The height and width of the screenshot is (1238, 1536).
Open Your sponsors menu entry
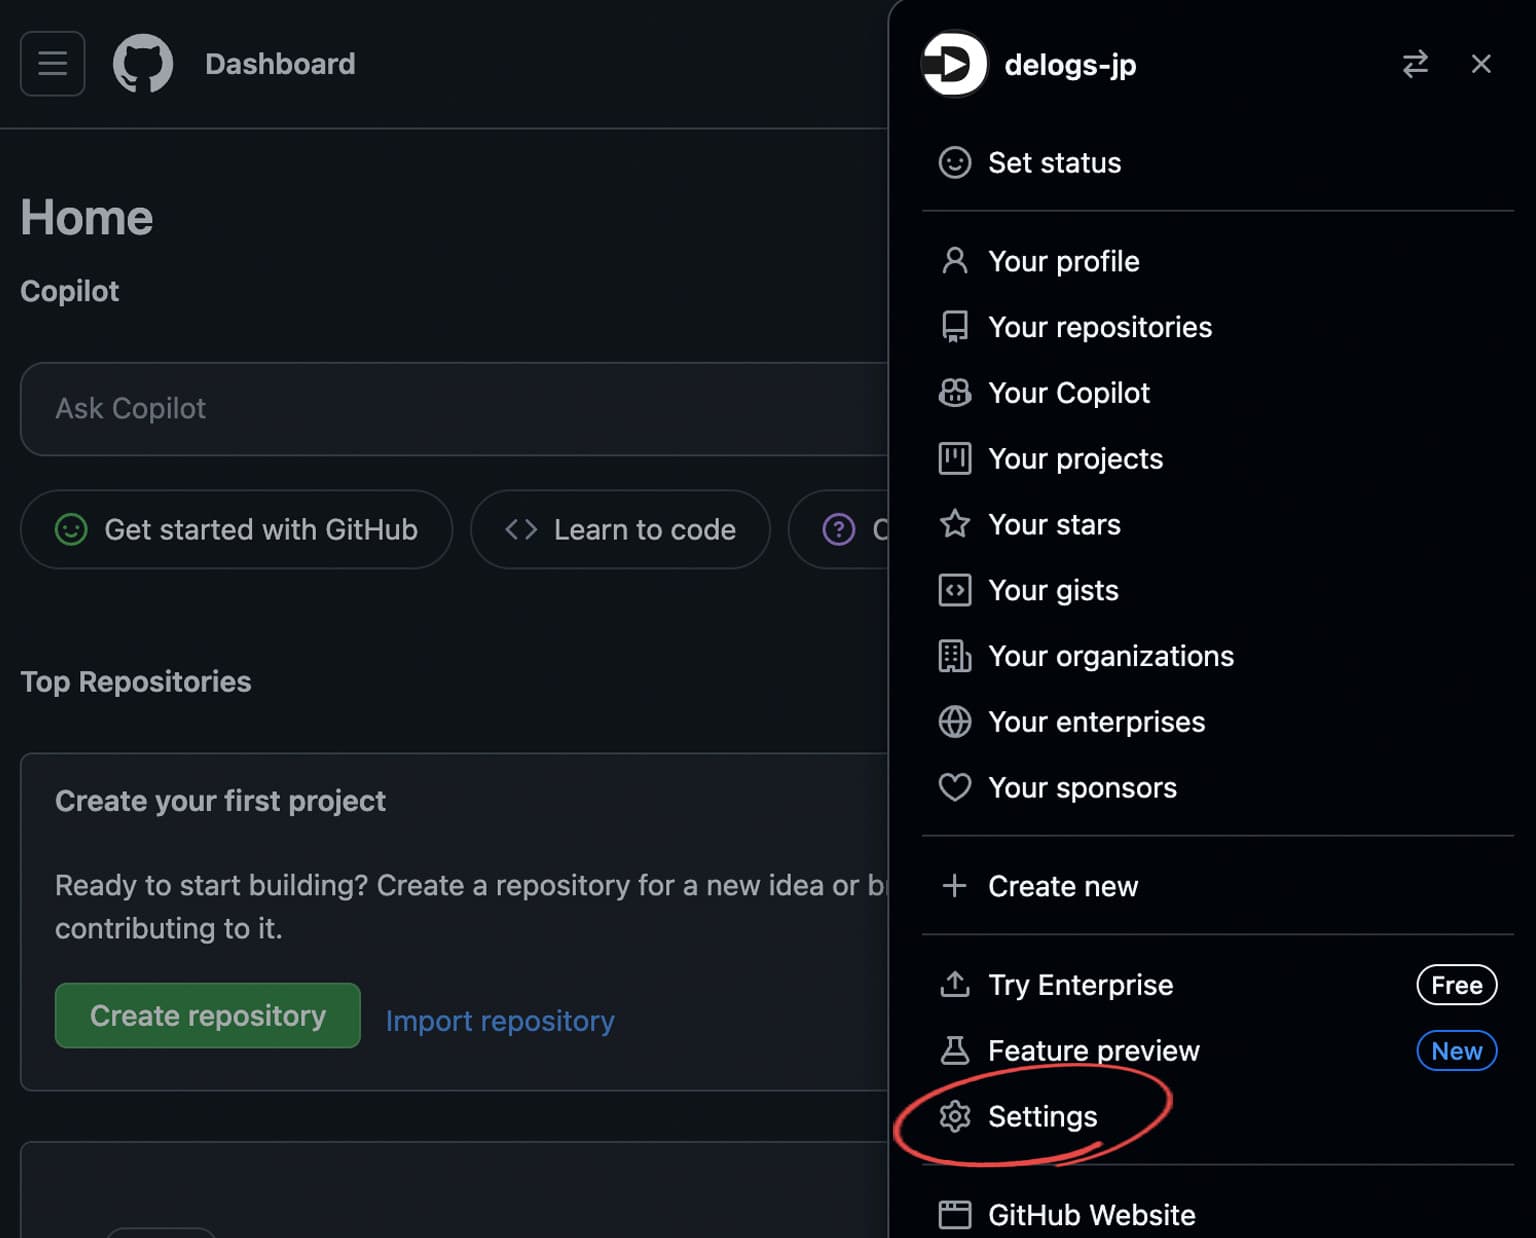click(x=1217, y=788)
